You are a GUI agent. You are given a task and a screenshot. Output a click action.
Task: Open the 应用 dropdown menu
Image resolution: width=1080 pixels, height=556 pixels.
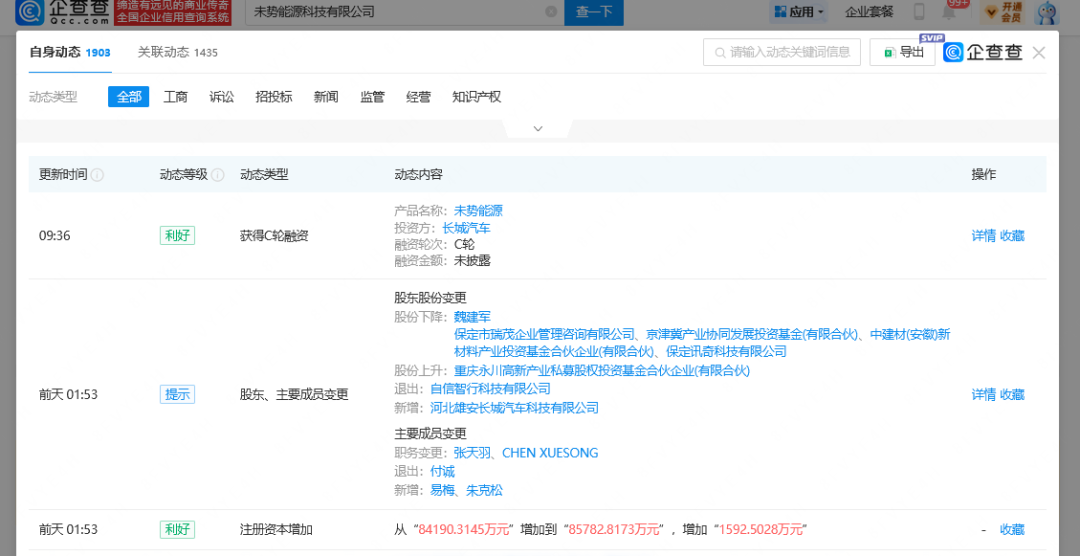pyautogui.click(x=799, y=12)
